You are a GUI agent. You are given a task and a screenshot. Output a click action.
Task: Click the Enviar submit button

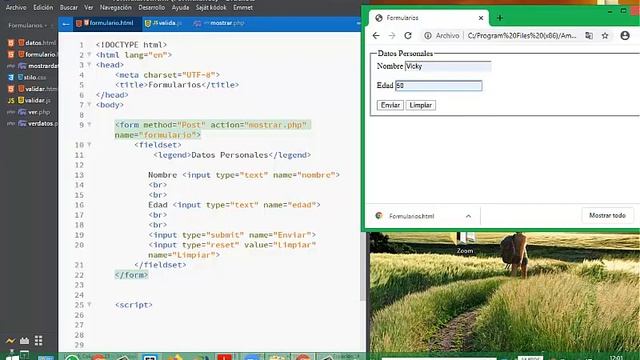390,105
